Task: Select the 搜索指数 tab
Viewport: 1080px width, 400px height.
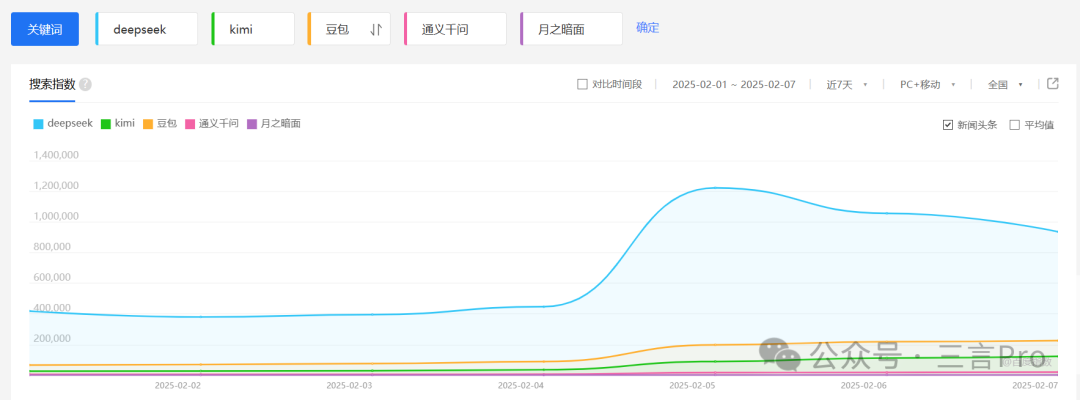Action: pos(52,85)
